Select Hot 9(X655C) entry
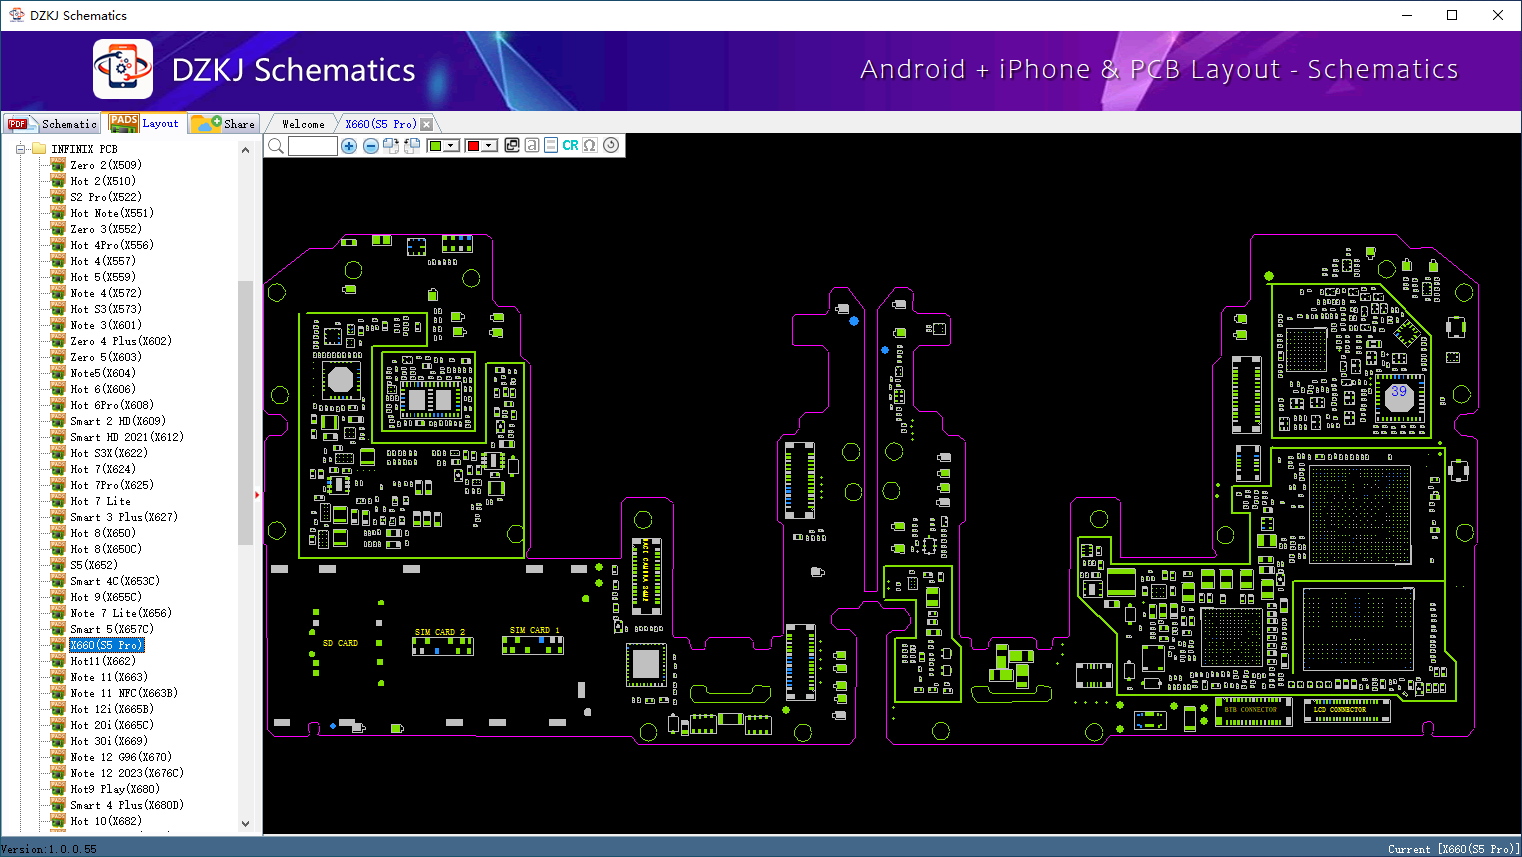 106,597
